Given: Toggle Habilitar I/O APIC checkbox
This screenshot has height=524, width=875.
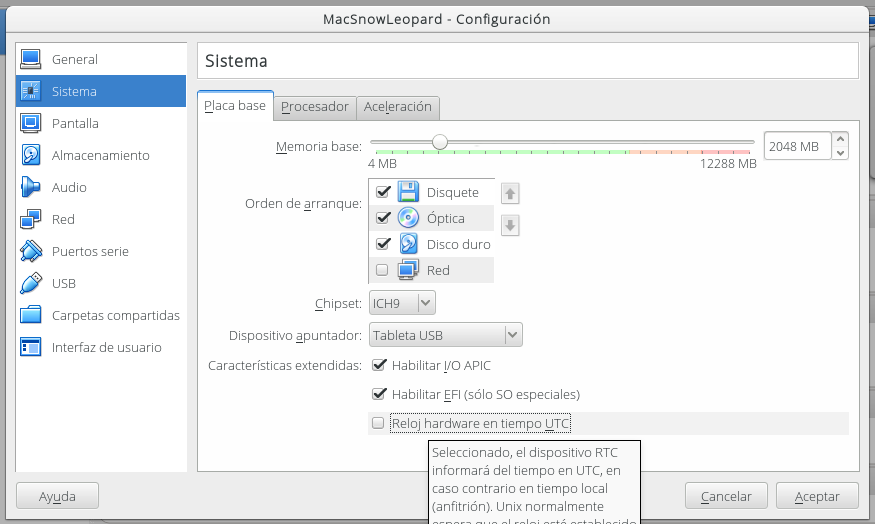Looking at the screenshot, I should (x=379, y=365).
